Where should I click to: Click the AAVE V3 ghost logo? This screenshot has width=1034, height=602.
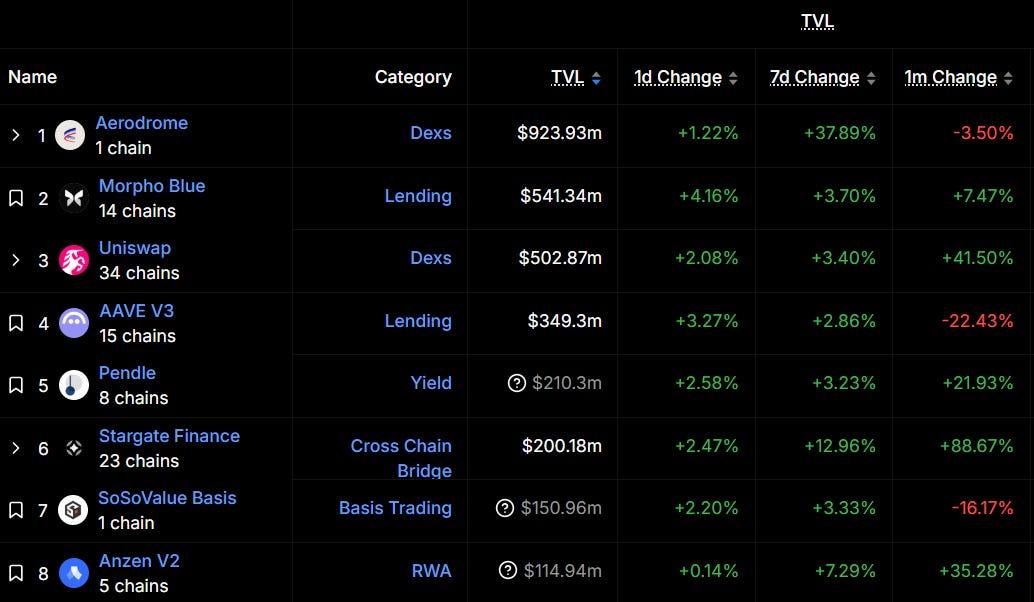74,323
